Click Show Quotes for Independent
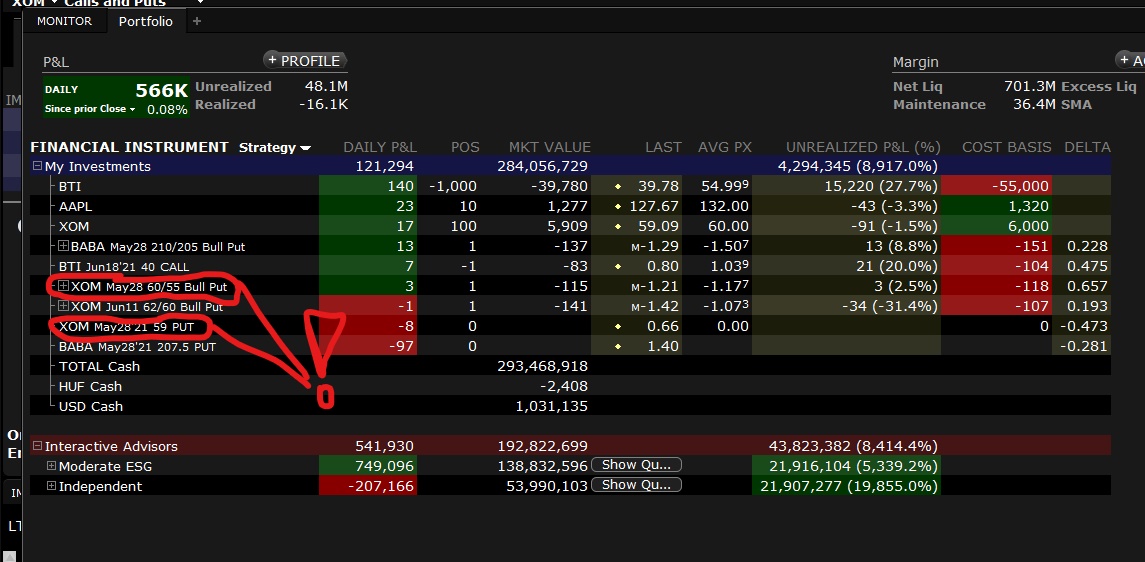Image resolution: width=1145 pixels, height=562 pixels. click(x=636, y=485)
